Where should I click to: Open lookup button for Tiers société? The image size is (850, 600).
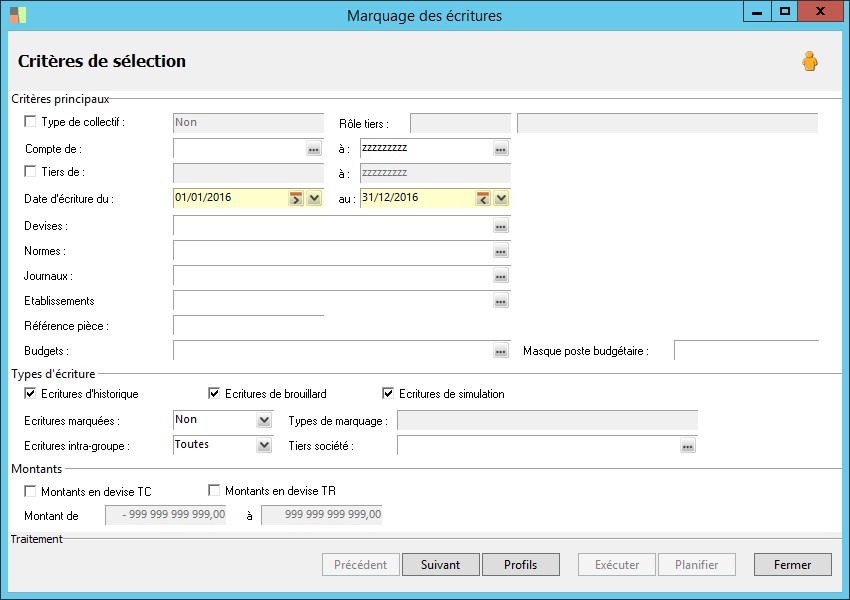point(687,446)
